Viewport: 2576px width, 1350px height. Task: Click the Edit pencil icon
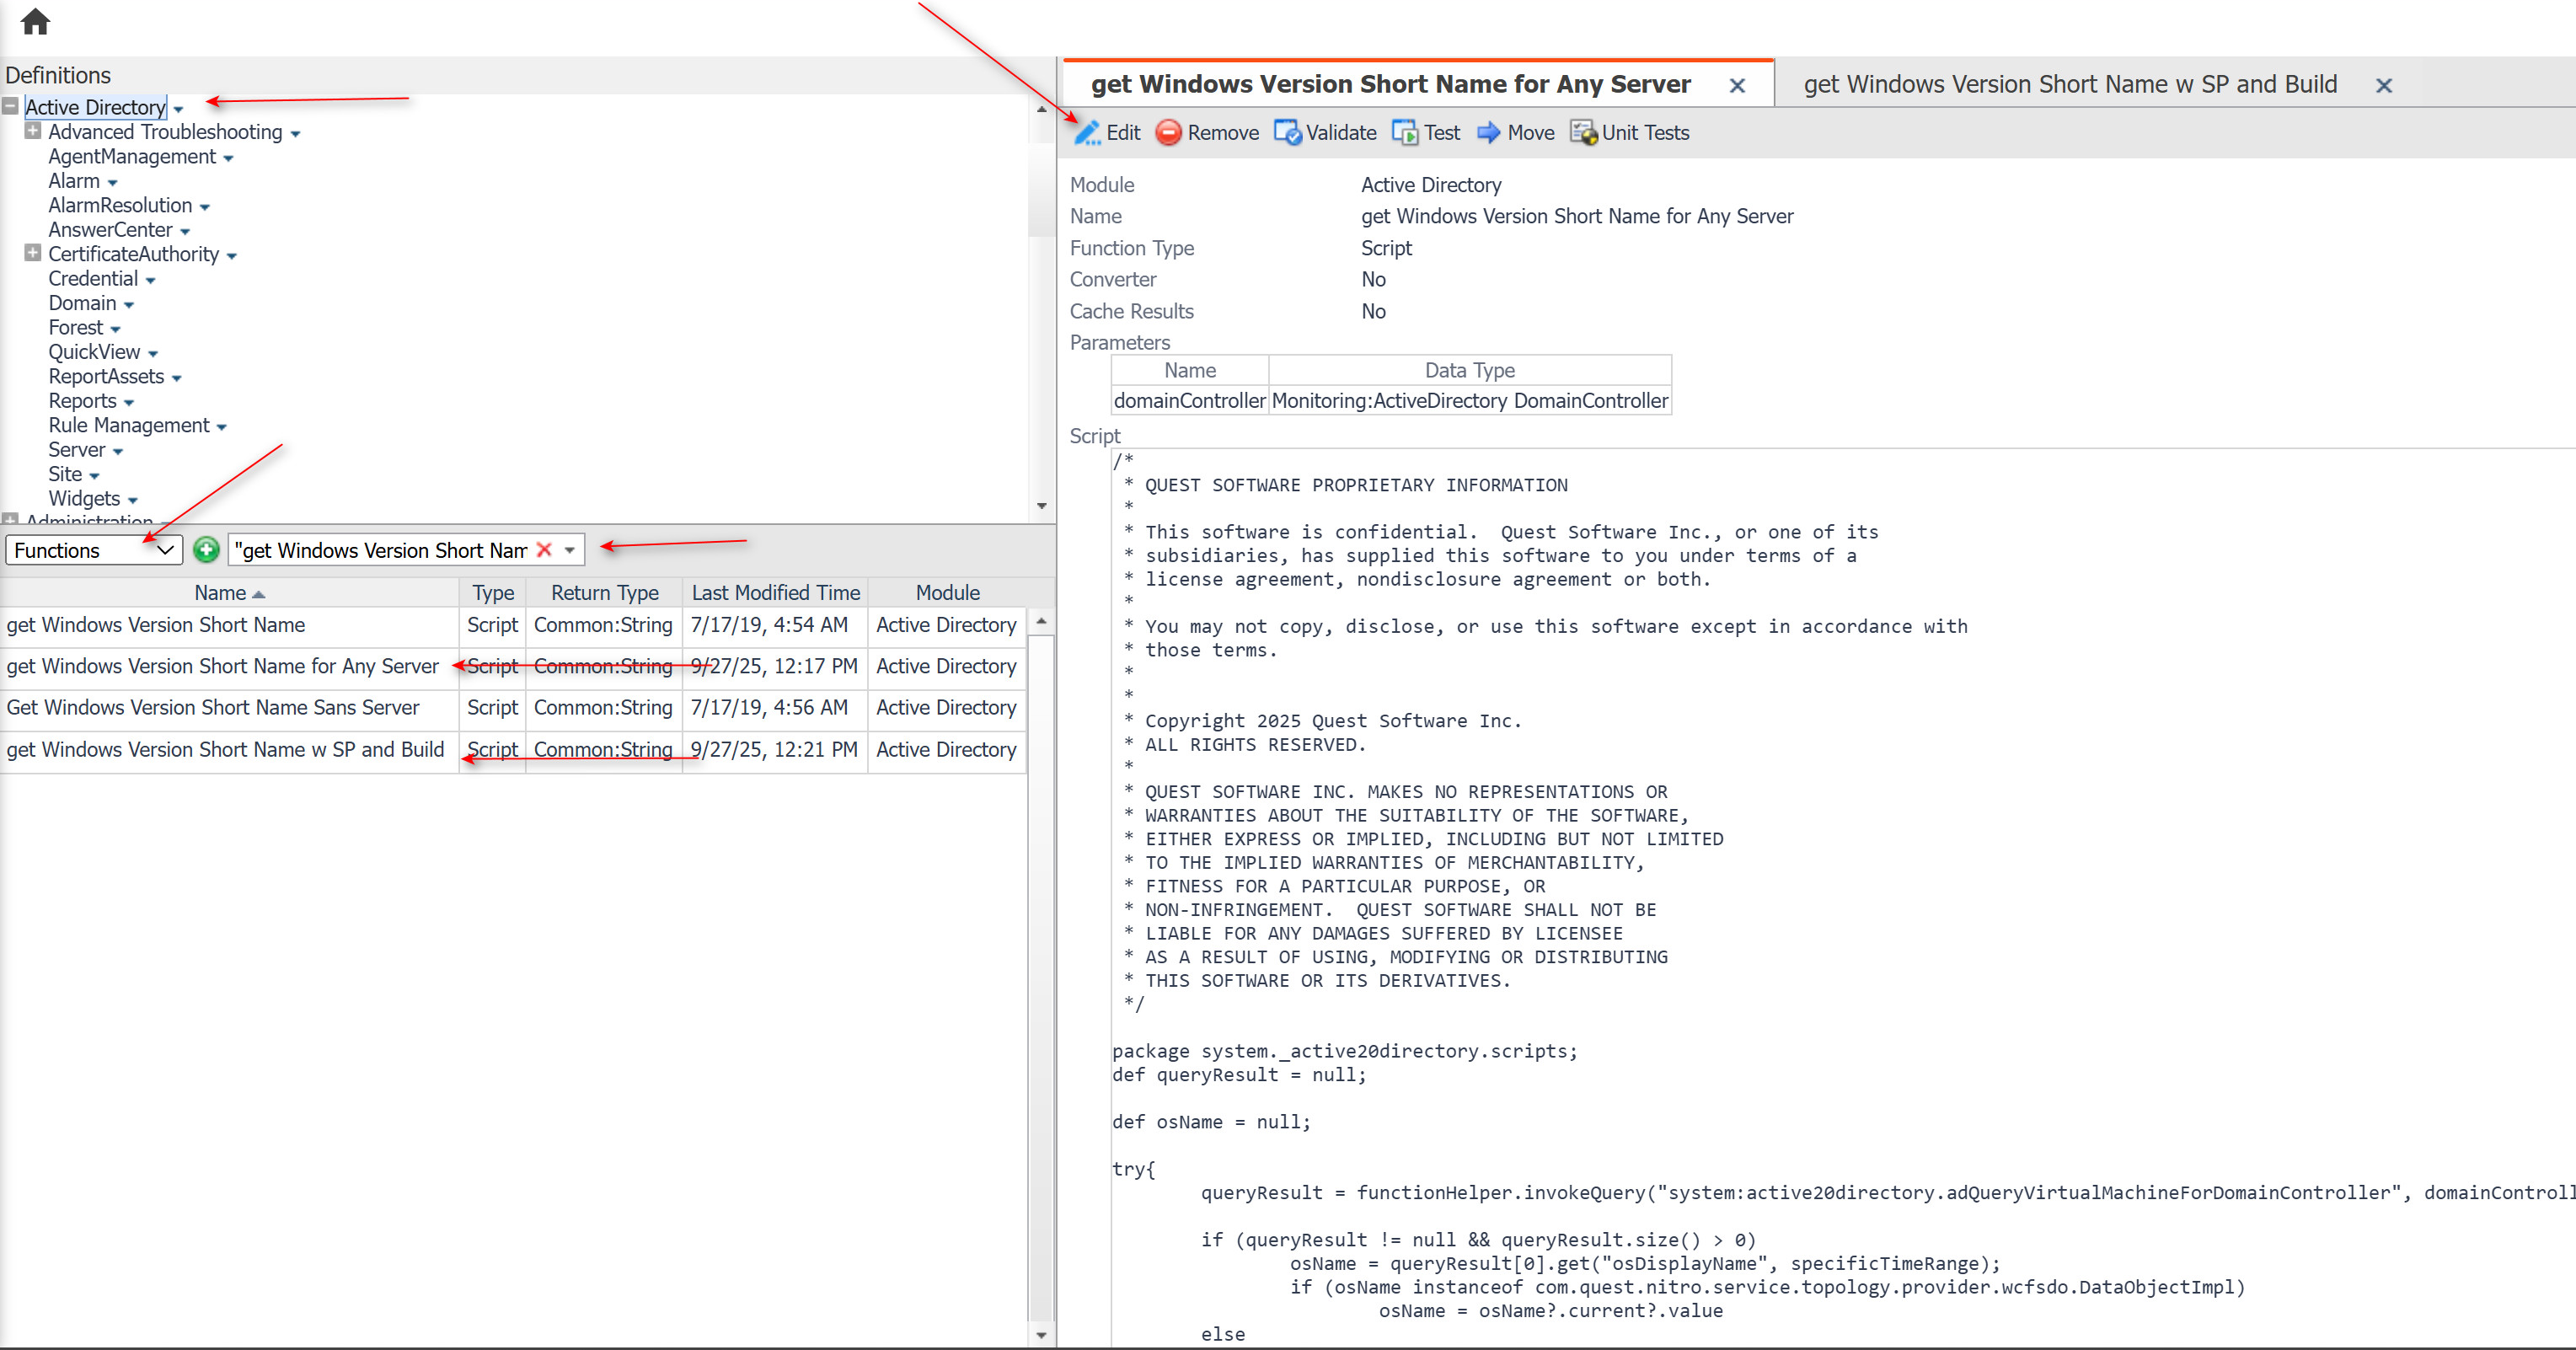[x=1088, y=133]
